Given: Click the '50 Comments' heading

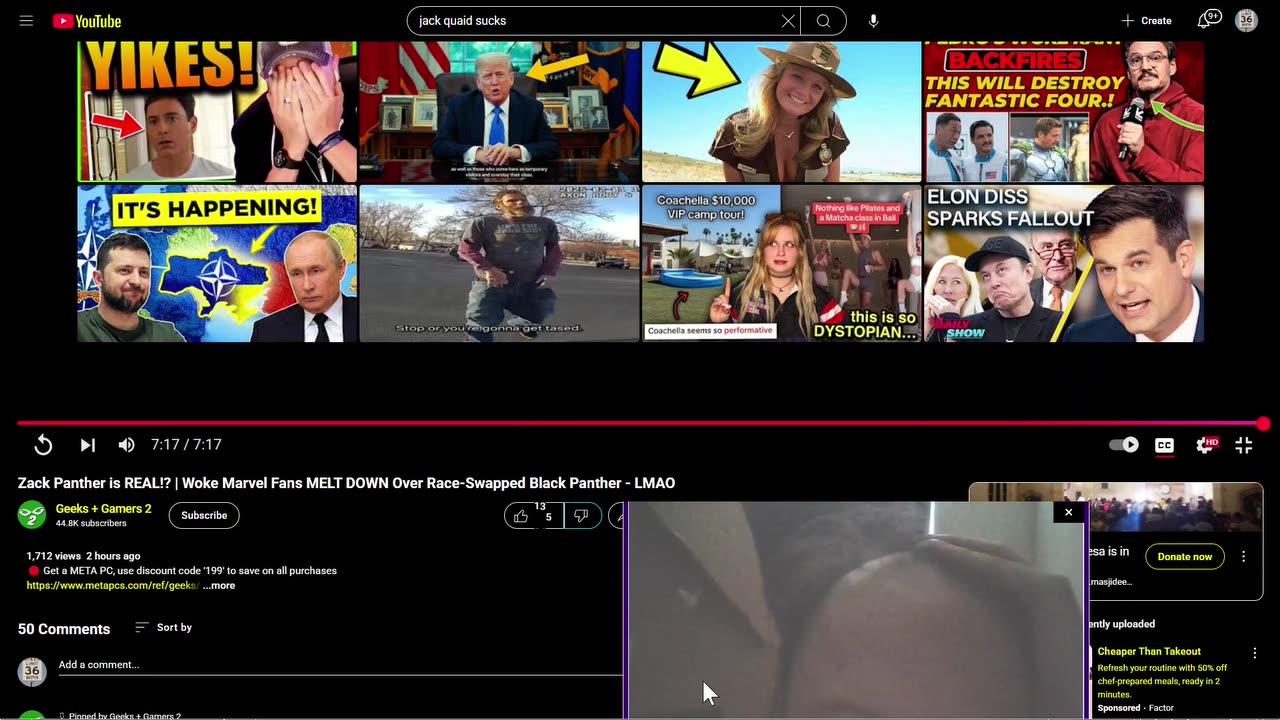Looking at the screenshot, I should click(x=64, y=629).
